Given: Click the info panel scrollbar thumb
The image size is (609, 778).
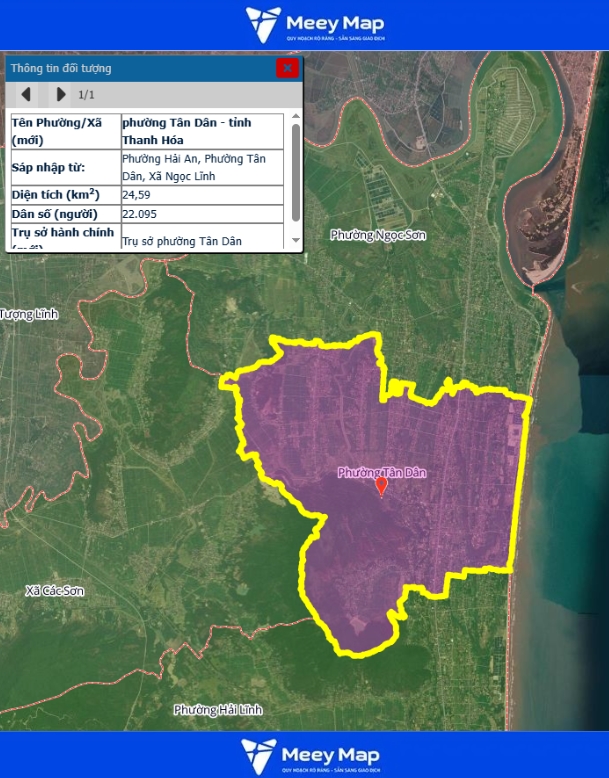Looking at the screenshot, I should 295,172.
